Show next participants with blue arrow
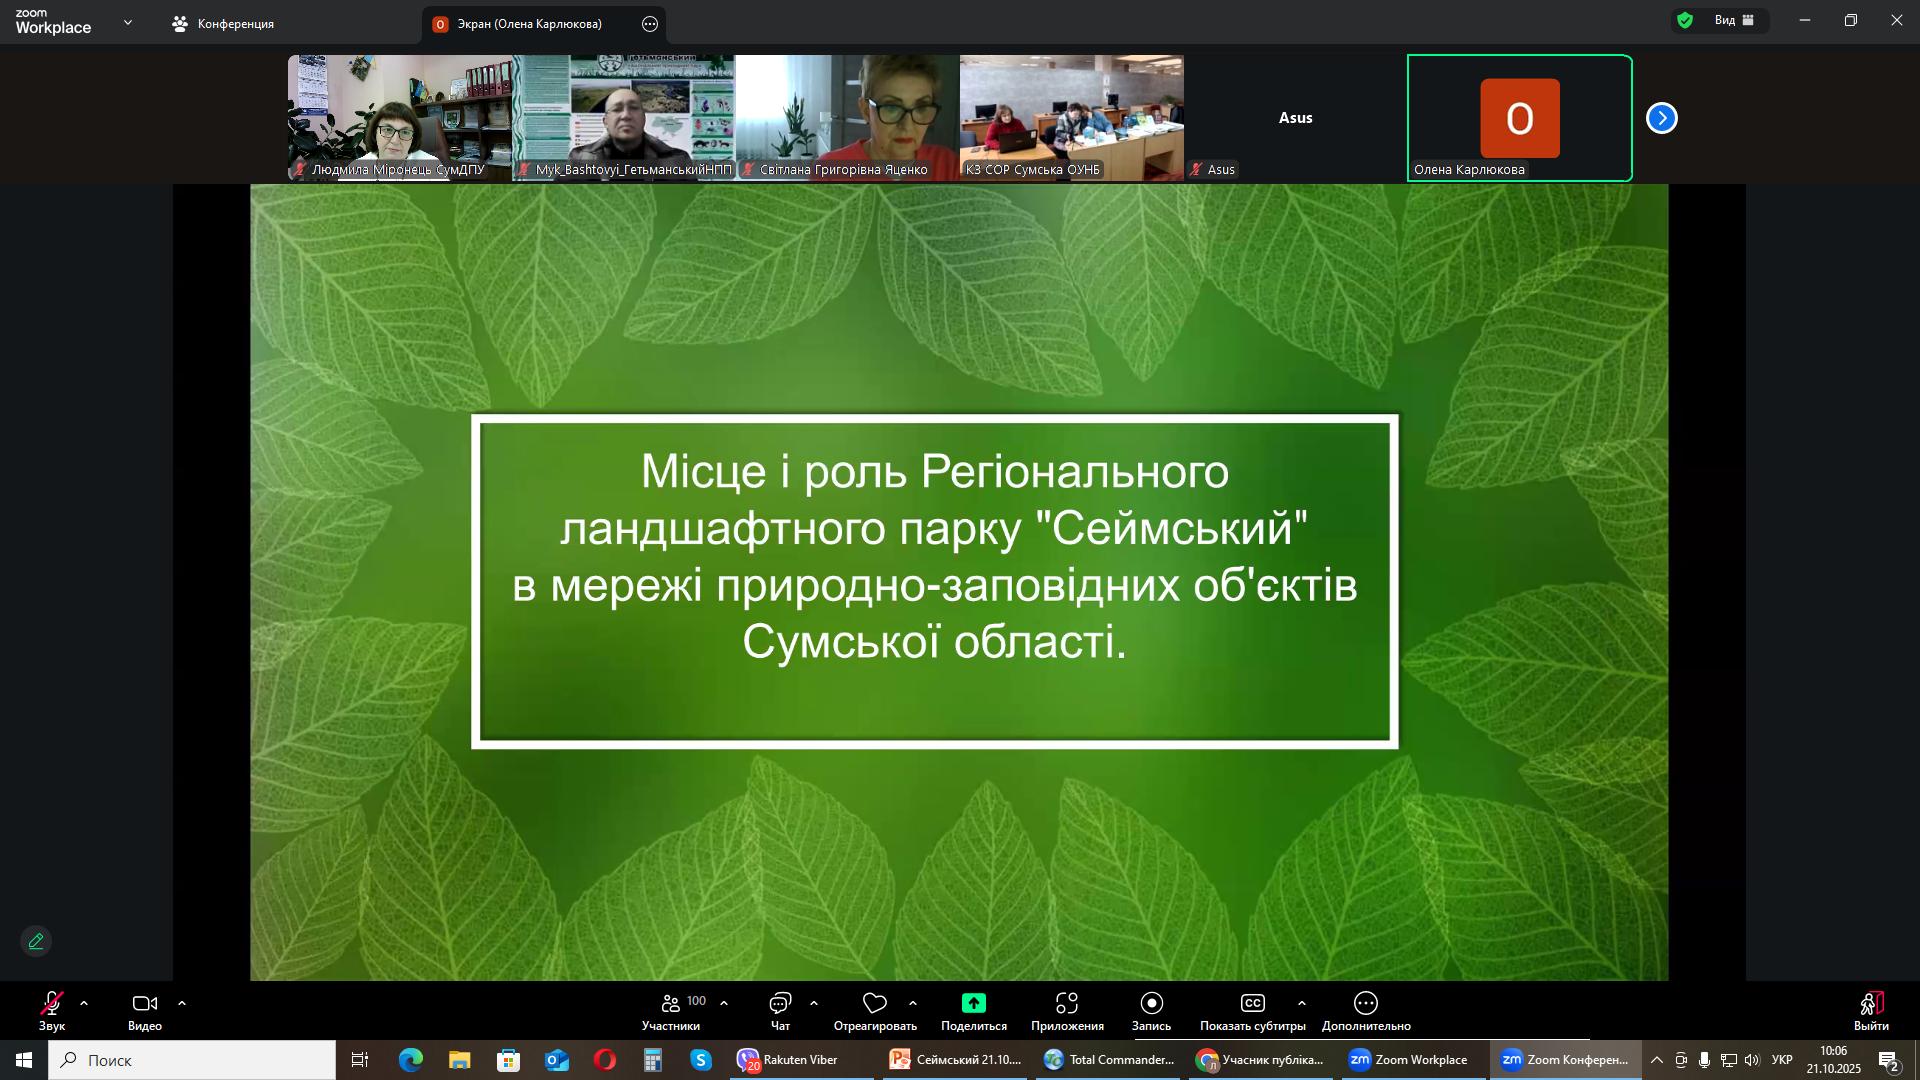1920x1080 pixels. tap(1661, 118)
